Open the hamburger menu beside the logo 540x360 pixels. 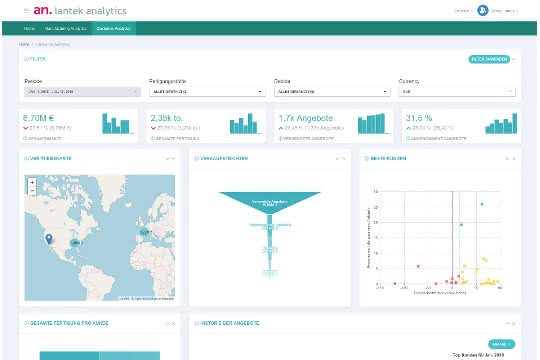26,11
